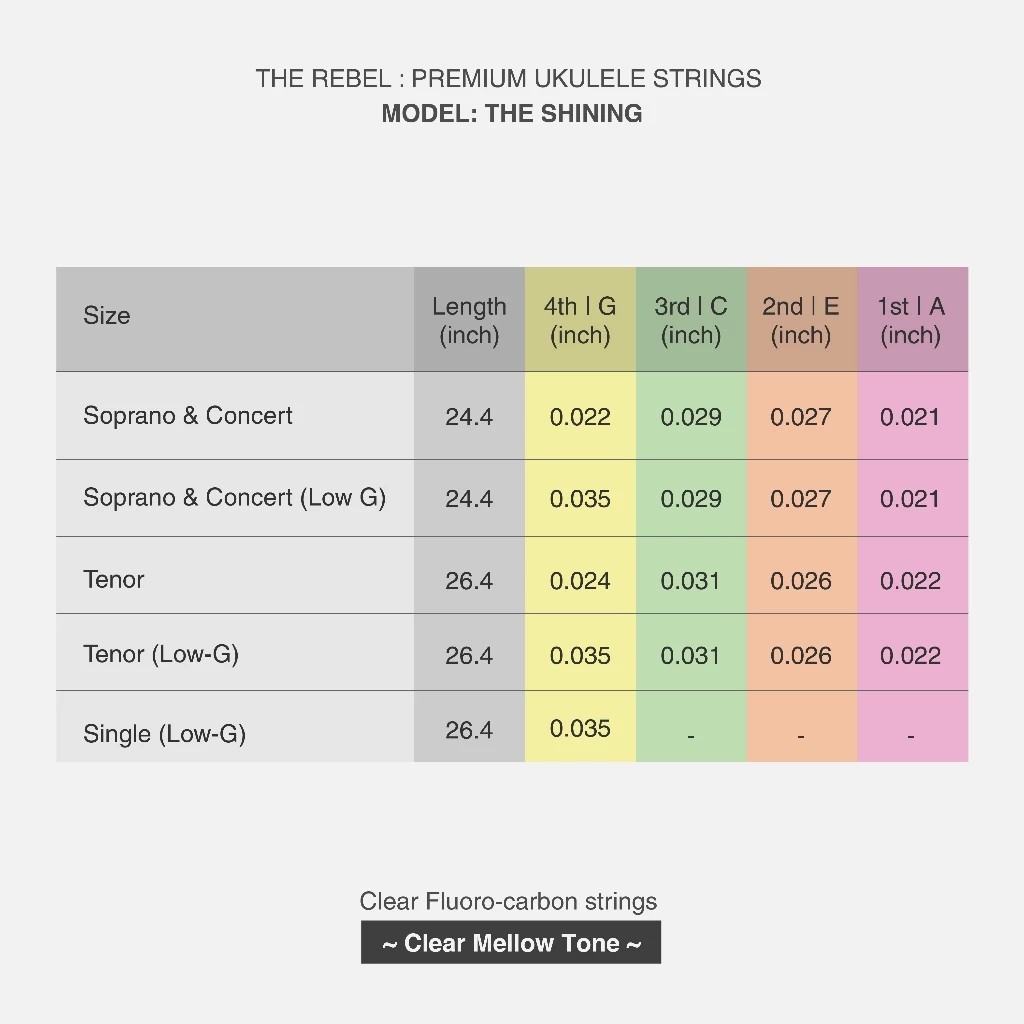
Task: Select the "Length (inch)" column header
Action: tap(469, 320)
